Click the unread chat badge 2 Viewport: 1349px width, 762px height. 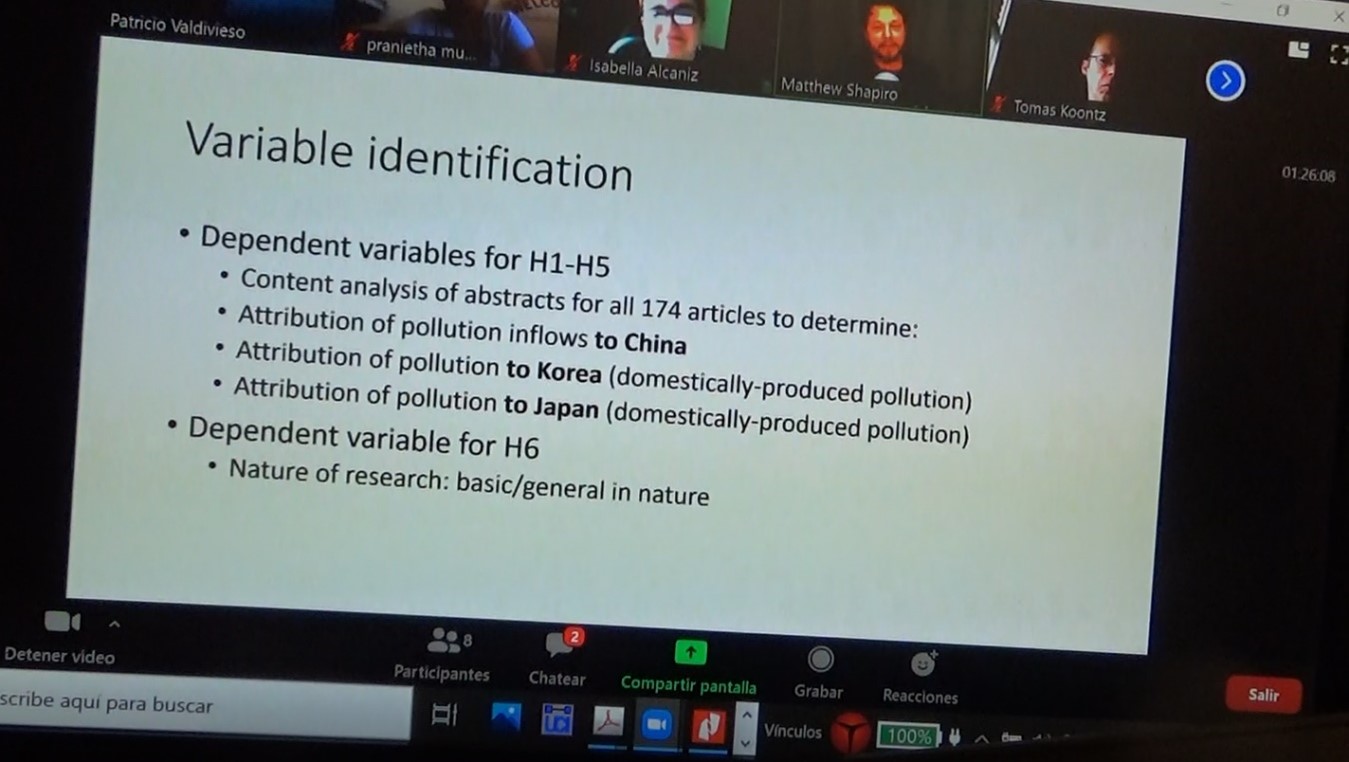[573, 636]
